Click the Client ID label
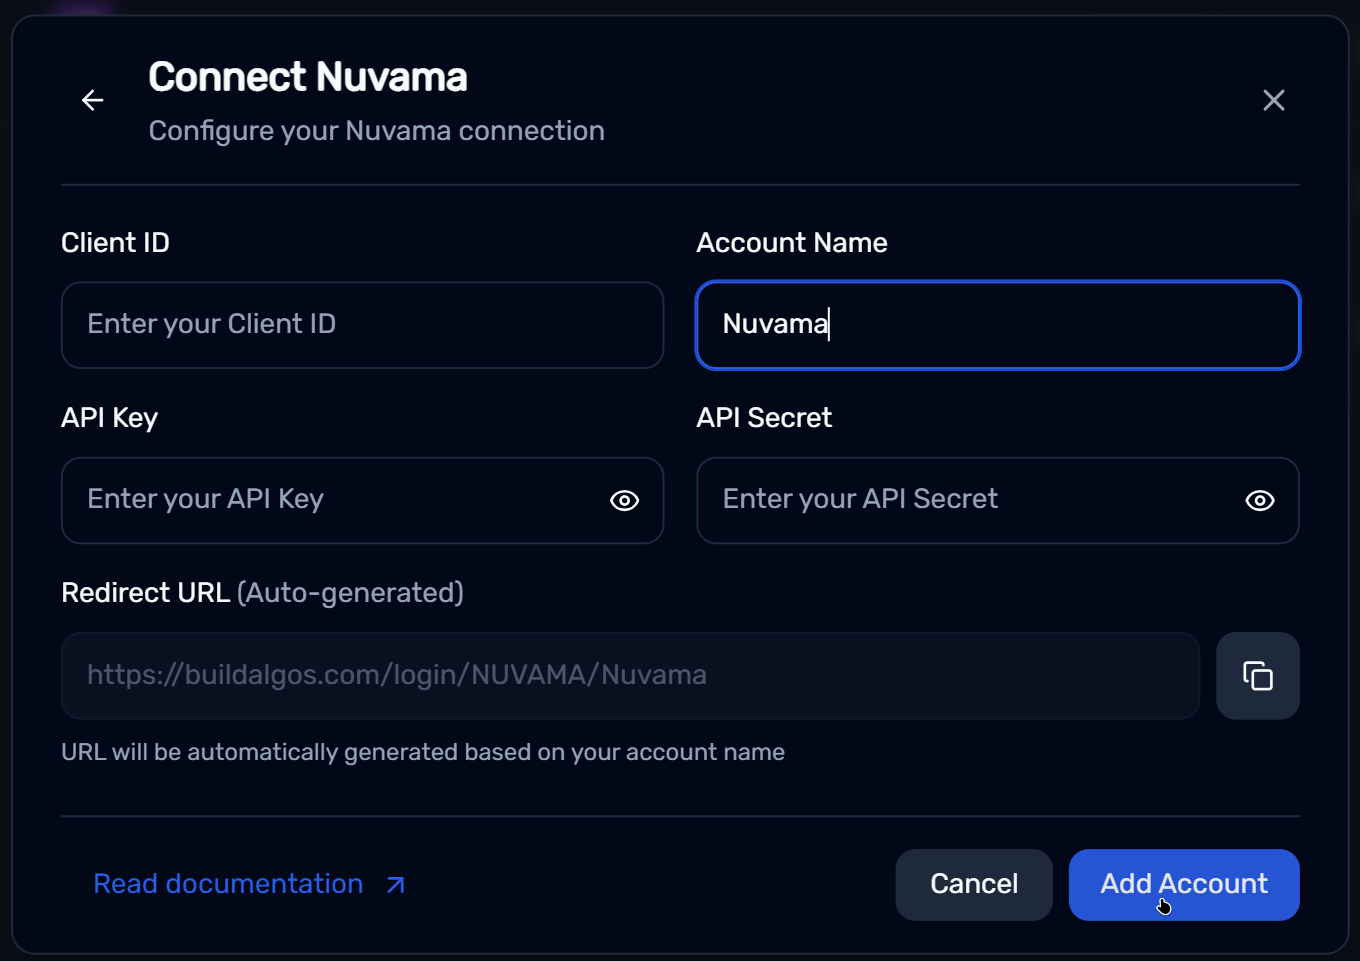The height and width of the screenshot is (961, 1360). click(x=115, y=243)
